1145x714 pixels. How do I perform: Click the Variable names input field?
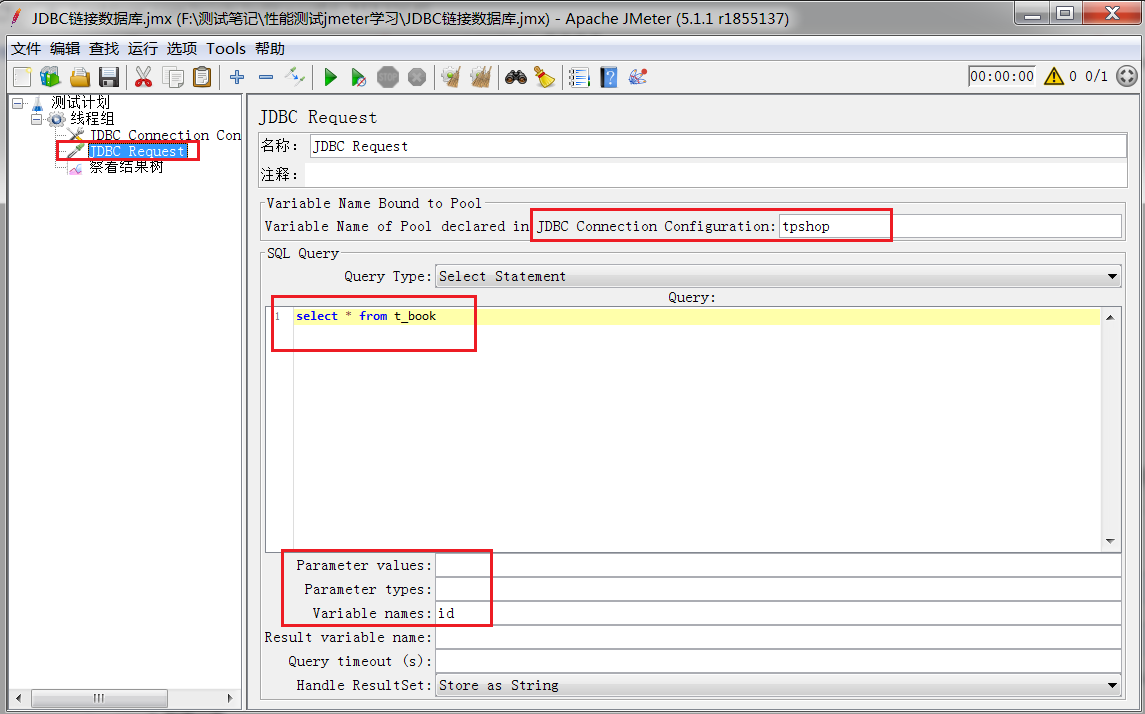778,613
